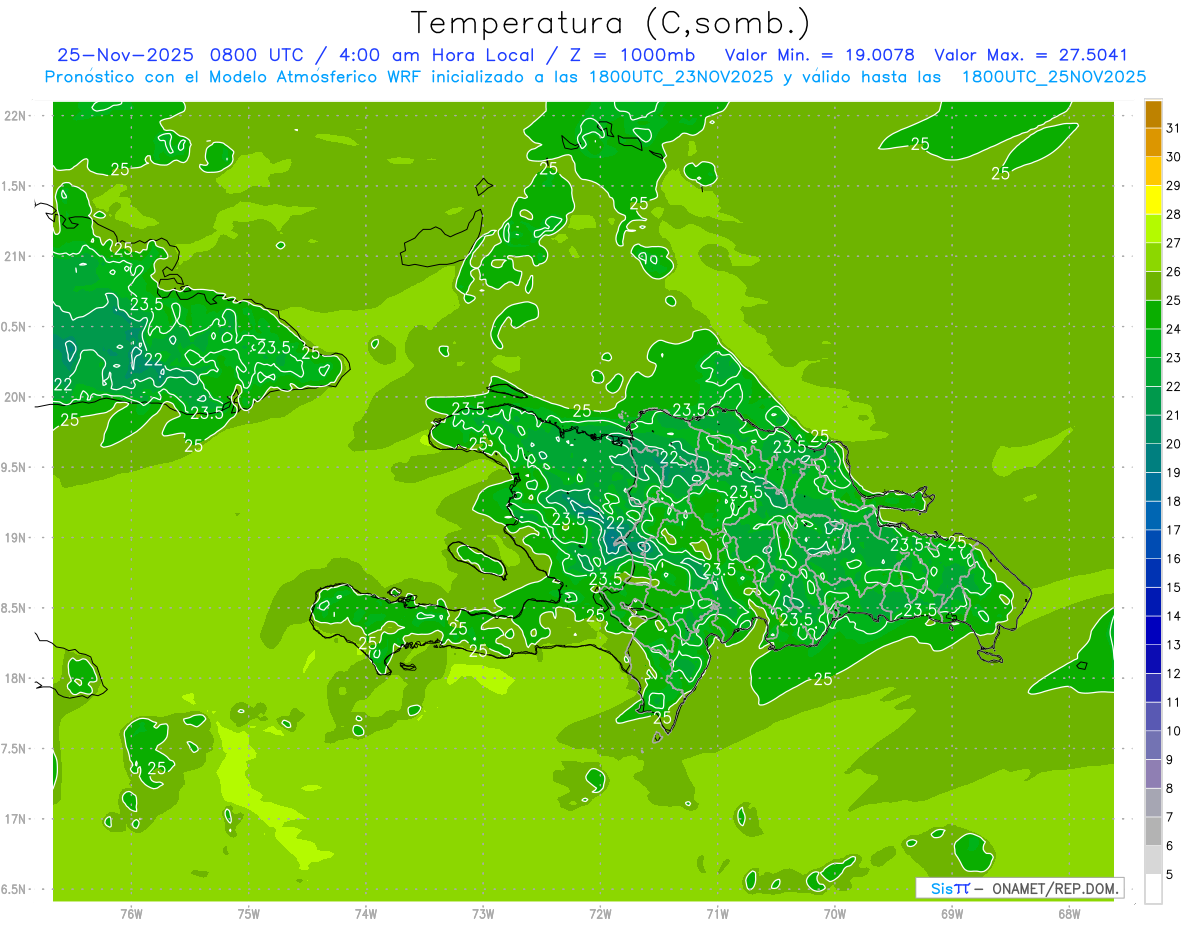Click the '73W' longitude axis label

[483, 913]
